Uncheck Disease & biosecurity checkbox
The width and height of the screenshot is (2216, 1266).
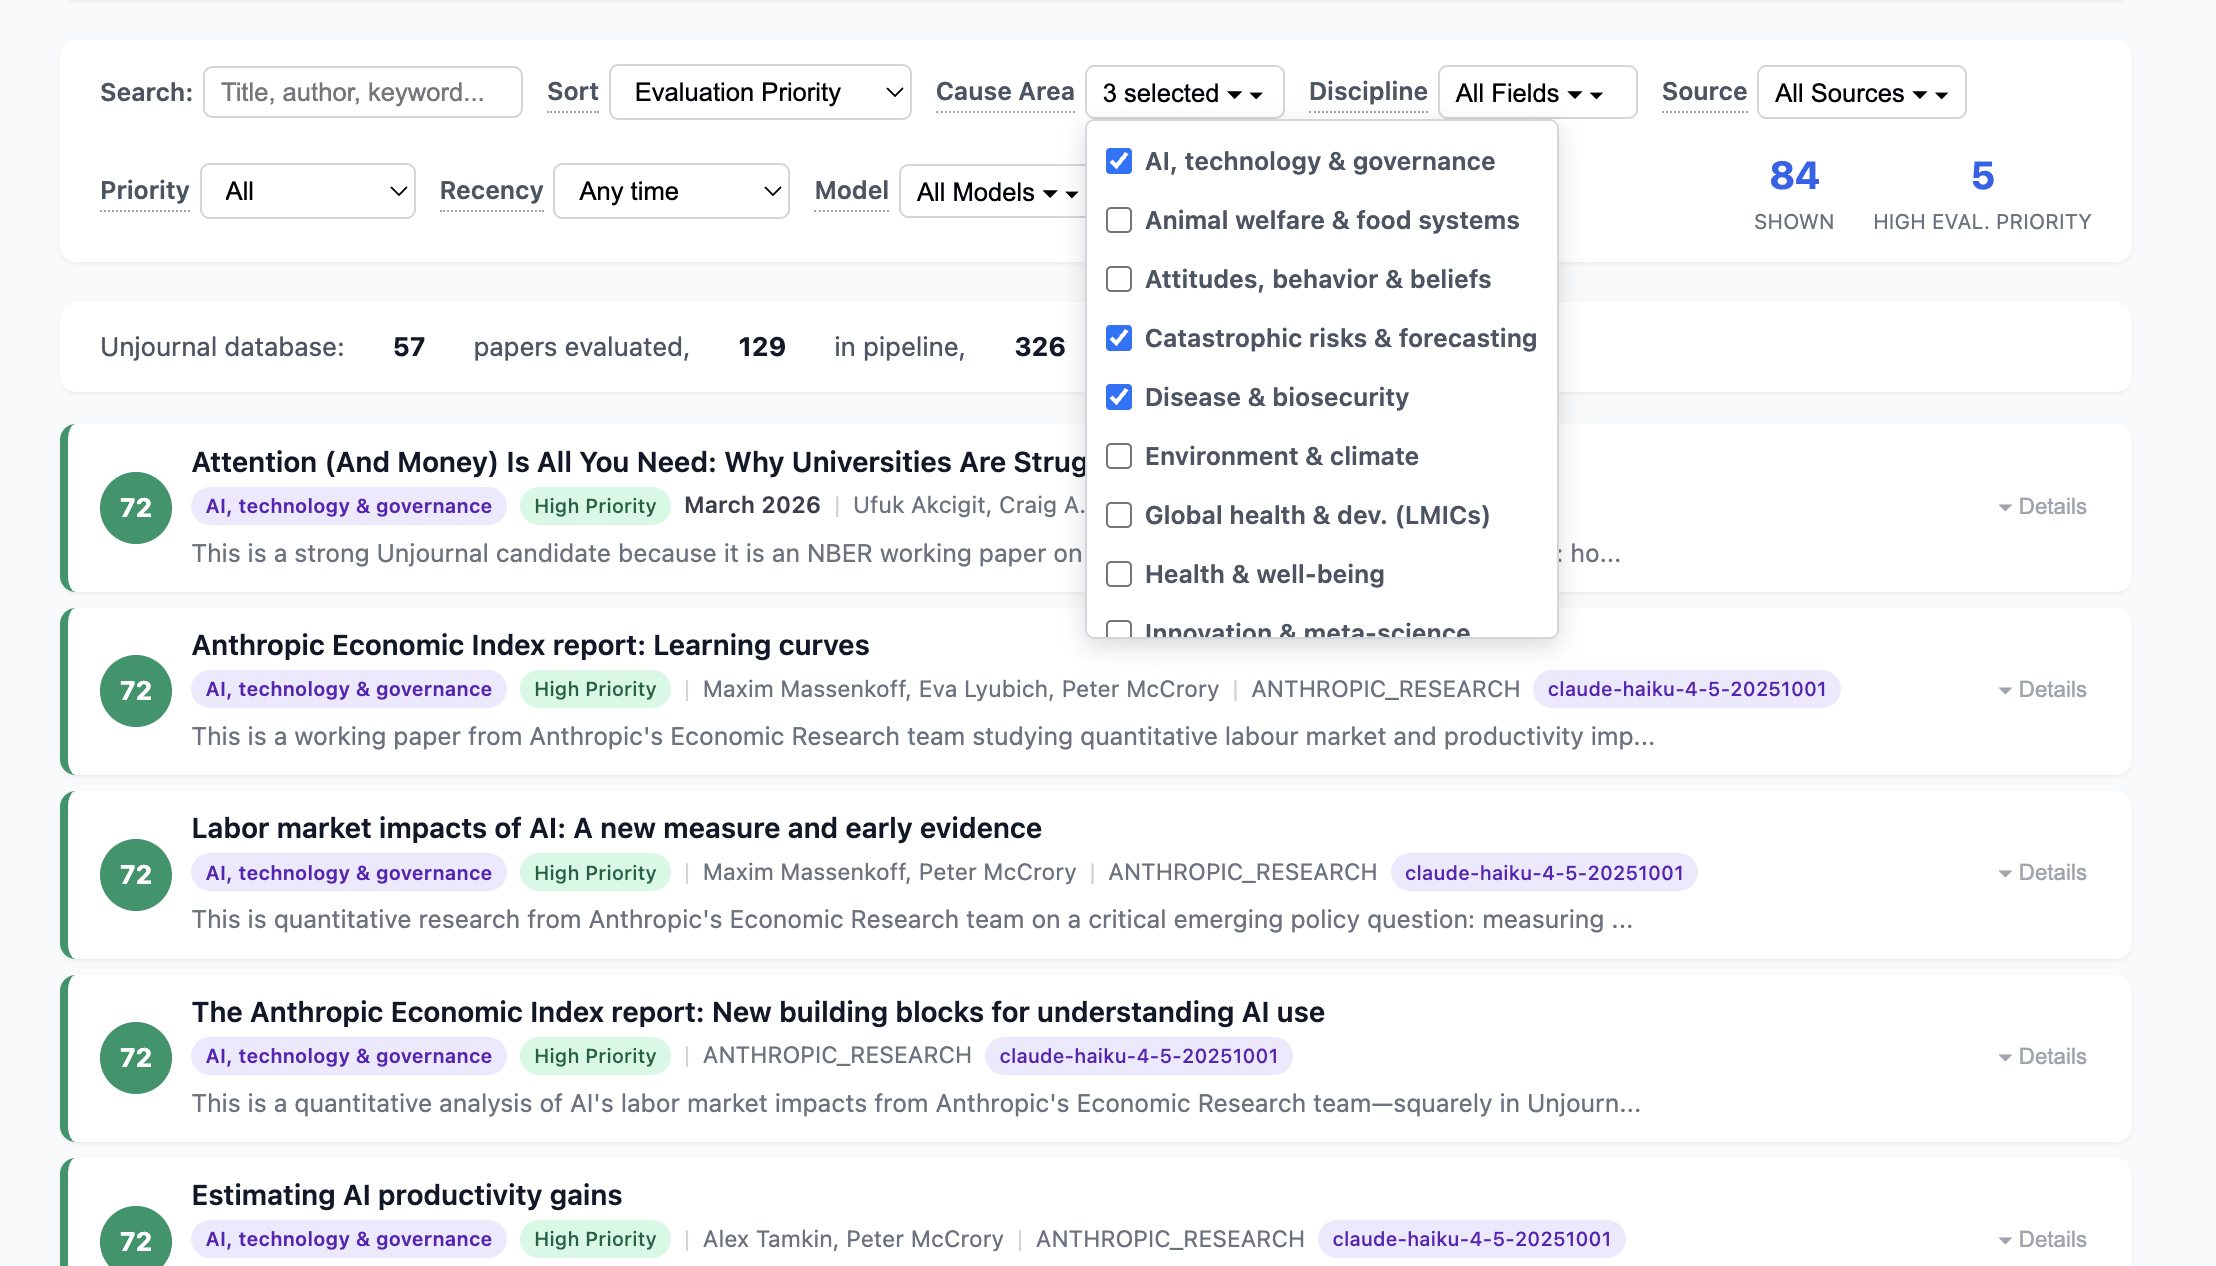[1119, 398]
